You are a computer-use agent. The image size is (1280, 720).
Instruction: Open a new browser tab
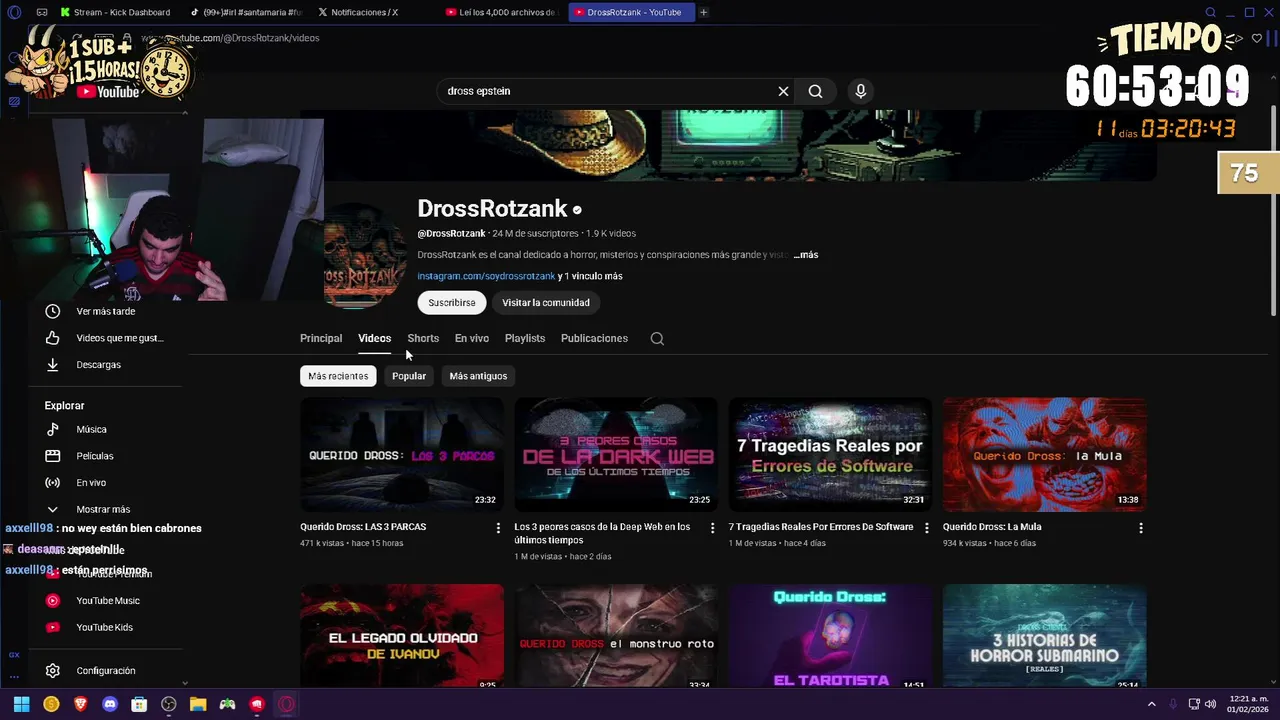click(x=704, y=12)
